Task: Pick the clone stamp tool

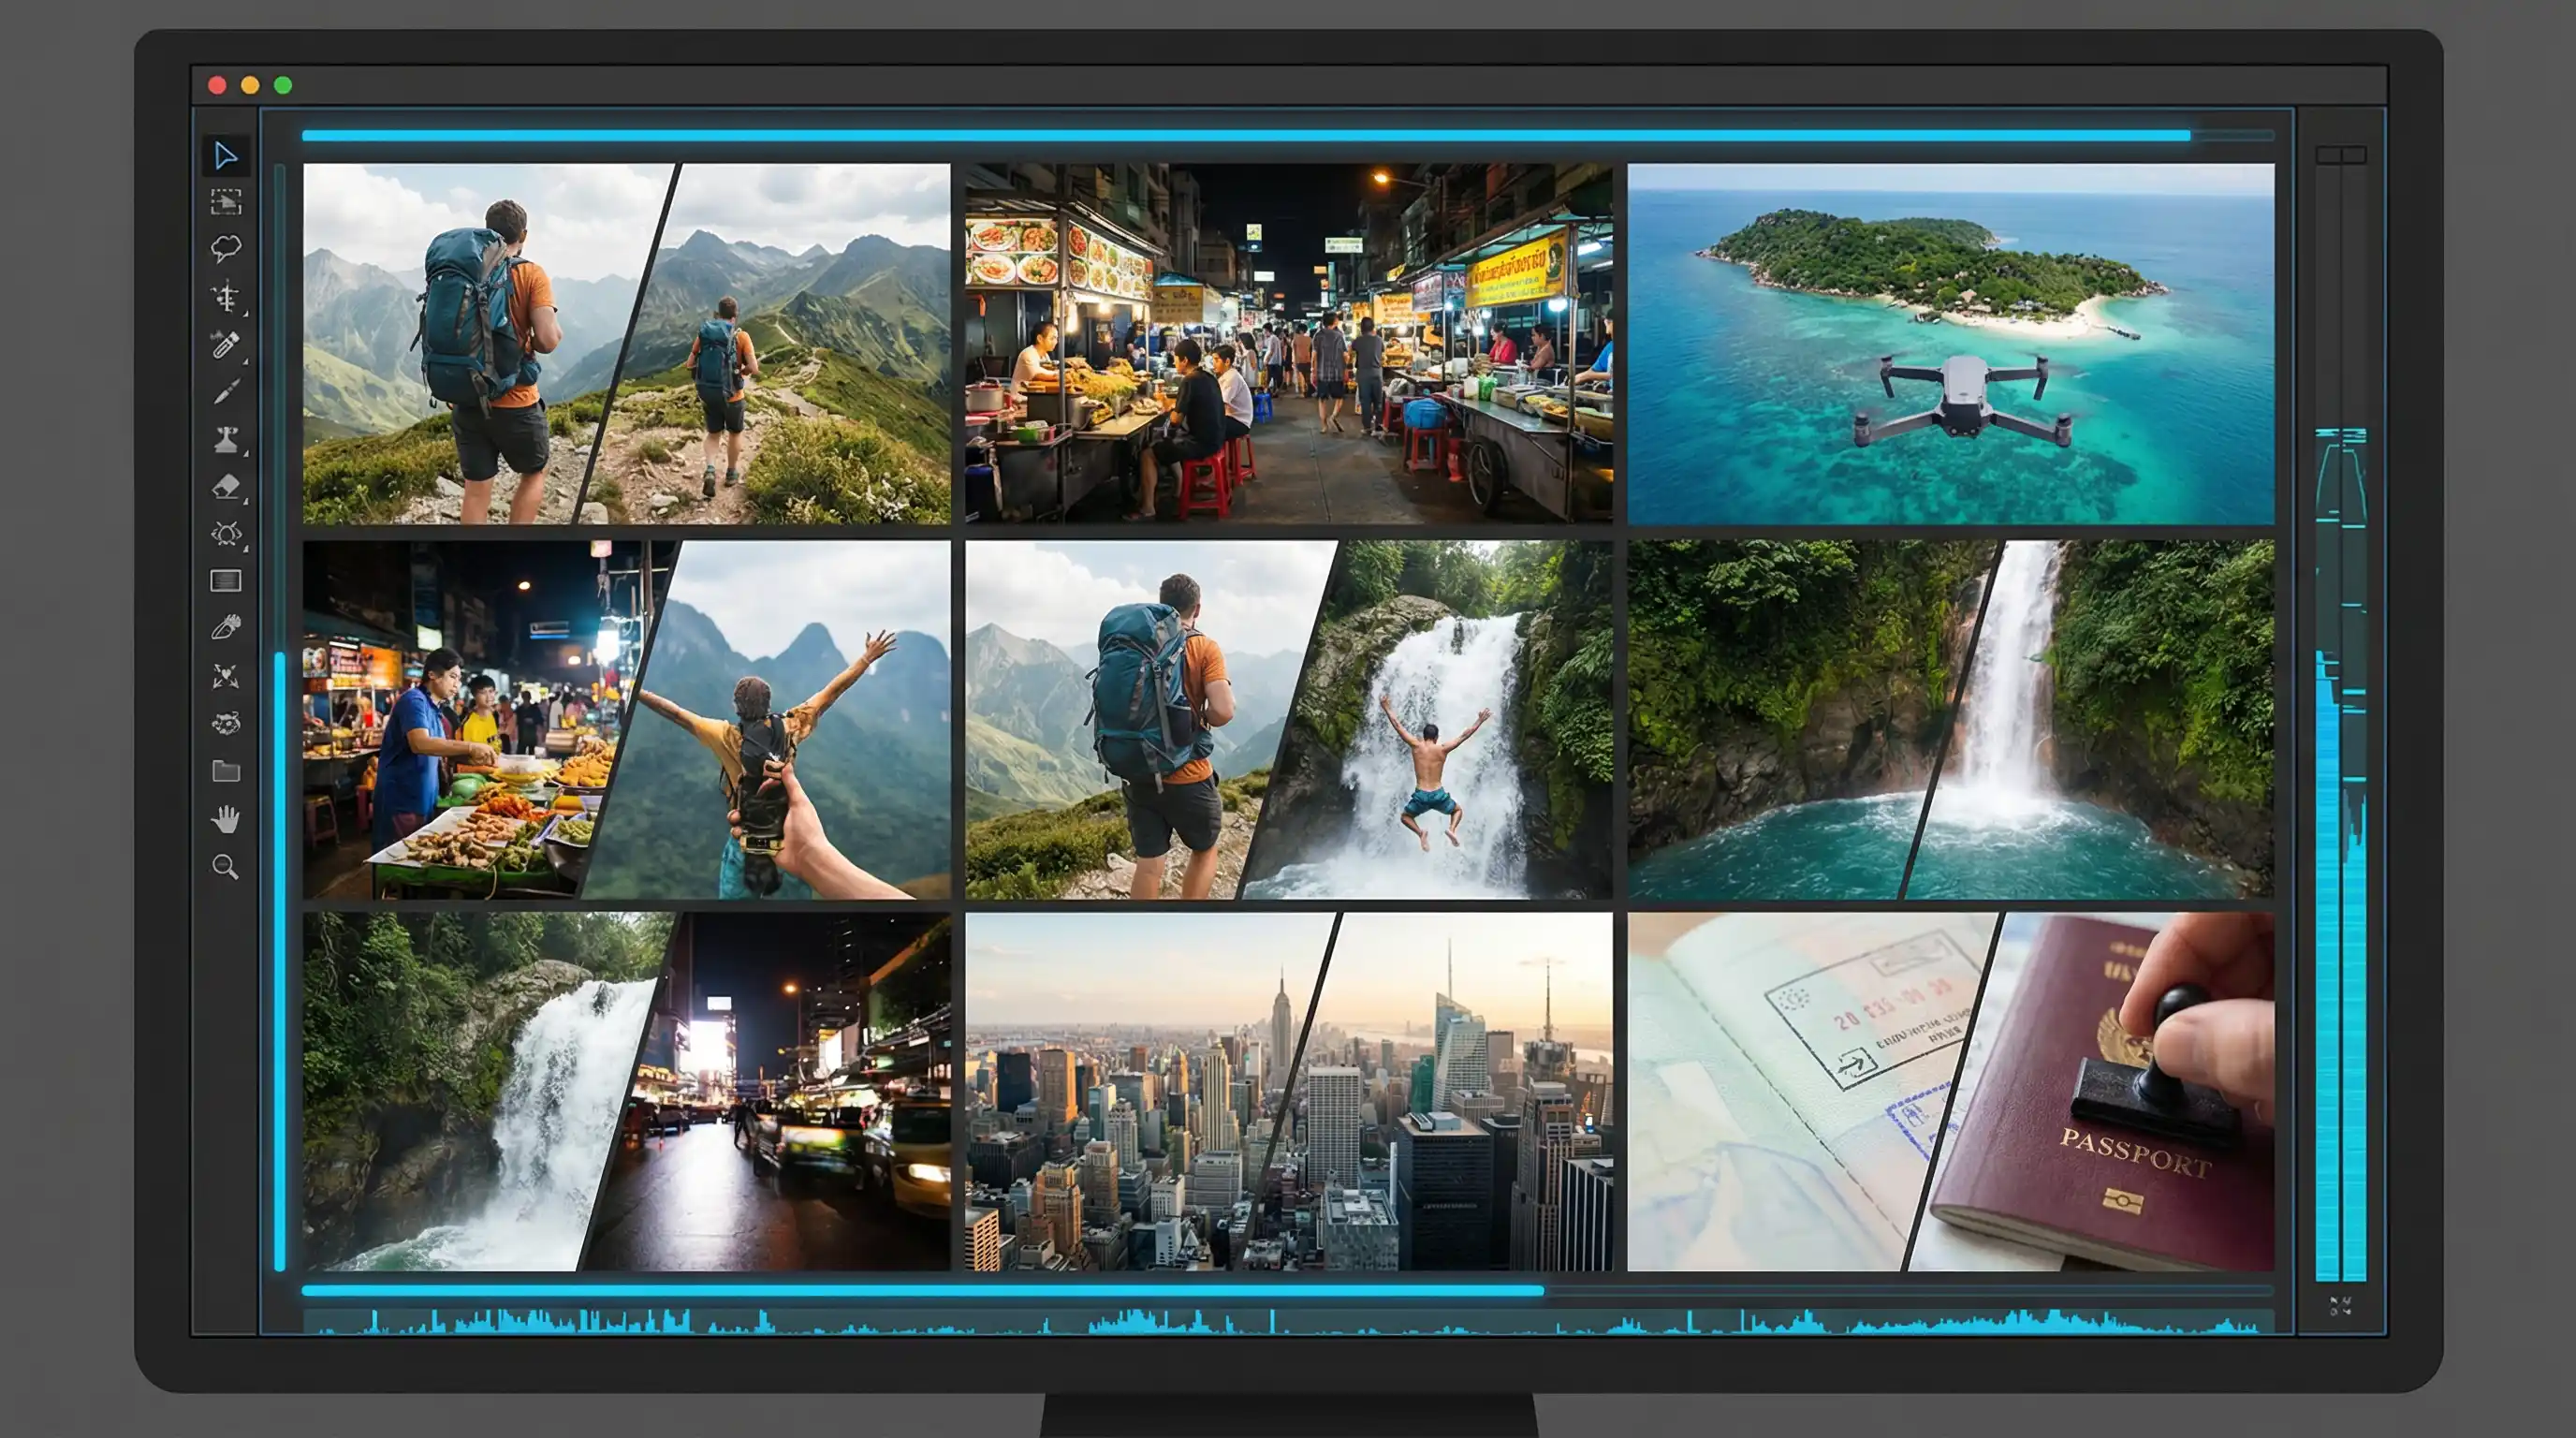Action: tap(225, 439)
